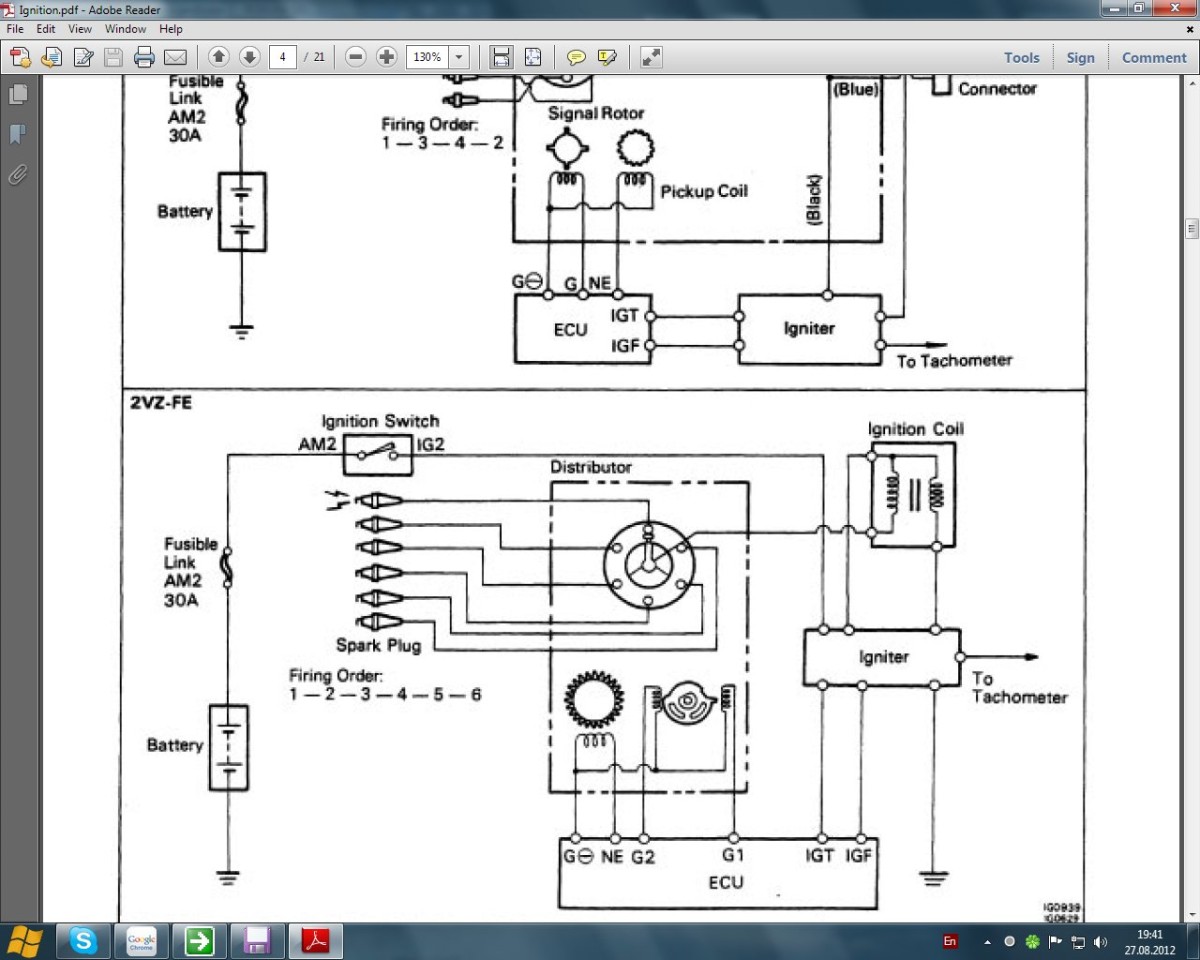The image size is (1200, 960).
Task: Open the zoom level dropdown arrow
Action: (x=460, y=57)
